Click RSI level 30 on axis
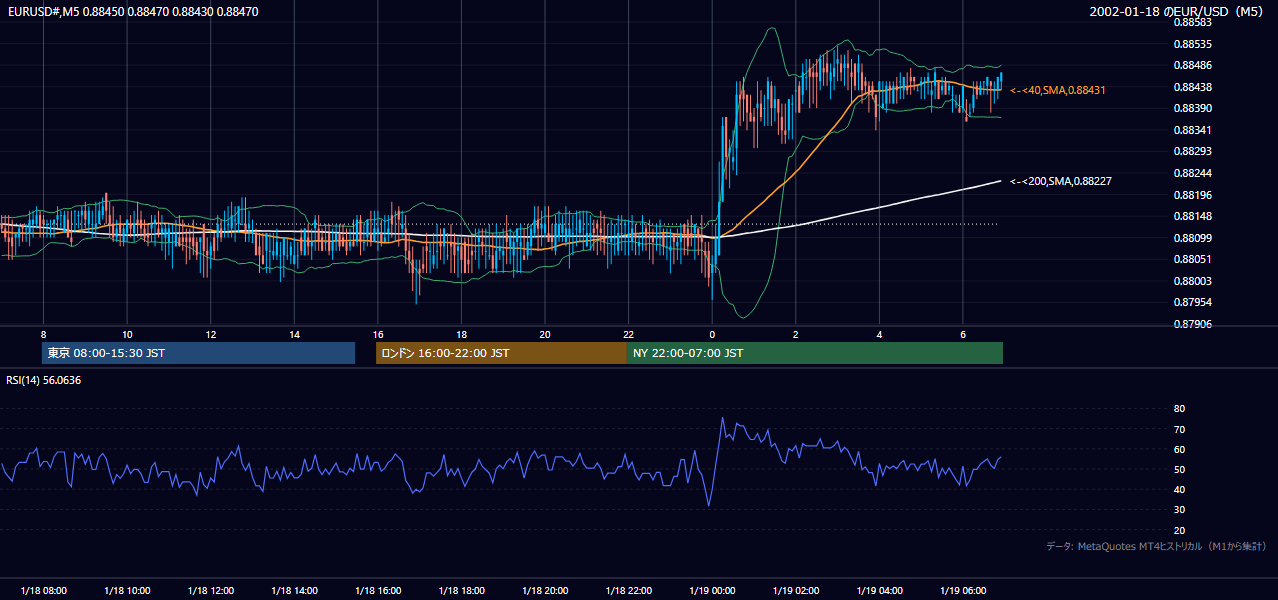Image resolution: width=1278 pixels, height=600 pixels. pyautogui.click(x=1179, y=510)
